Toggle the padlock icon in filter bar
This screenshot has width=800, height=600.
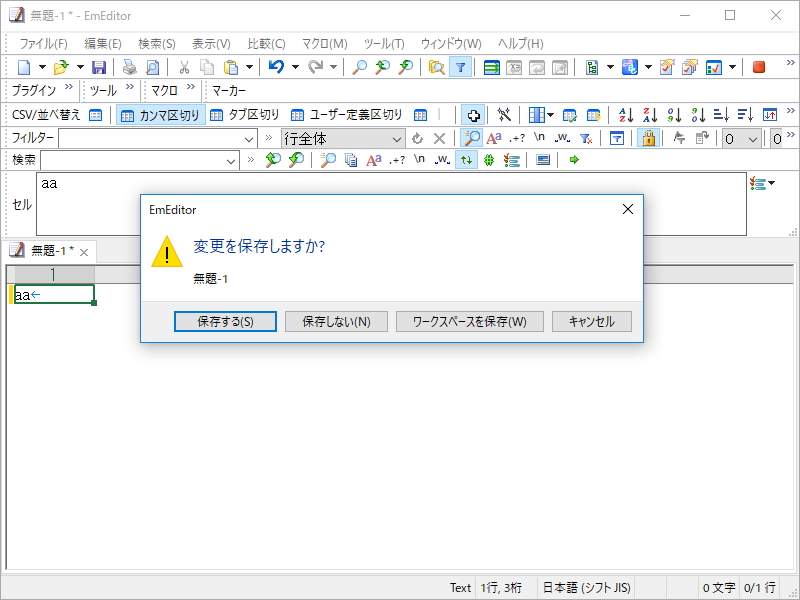(x=648, y=138)
